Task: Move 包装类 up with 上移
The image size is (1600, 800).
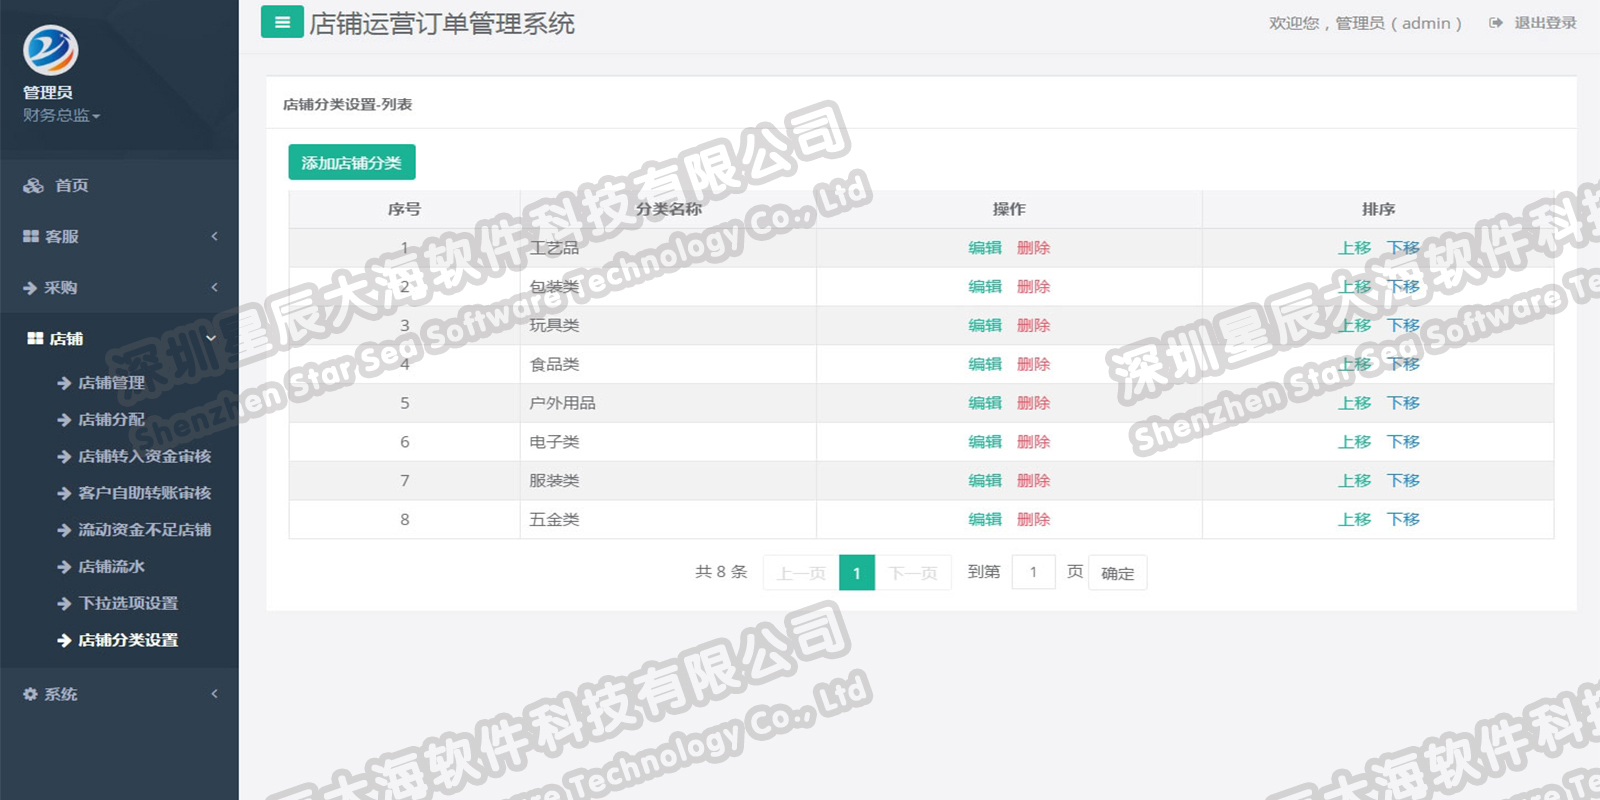Action: pos(1355,287)
